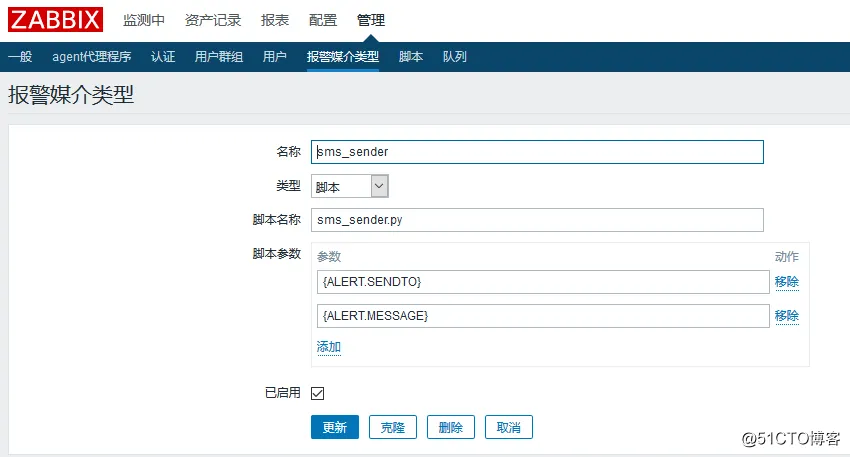This screenshot has width=850, height=457.
Task: Toggle the 已启用 checkbox
Action: (x=318, y=393)
